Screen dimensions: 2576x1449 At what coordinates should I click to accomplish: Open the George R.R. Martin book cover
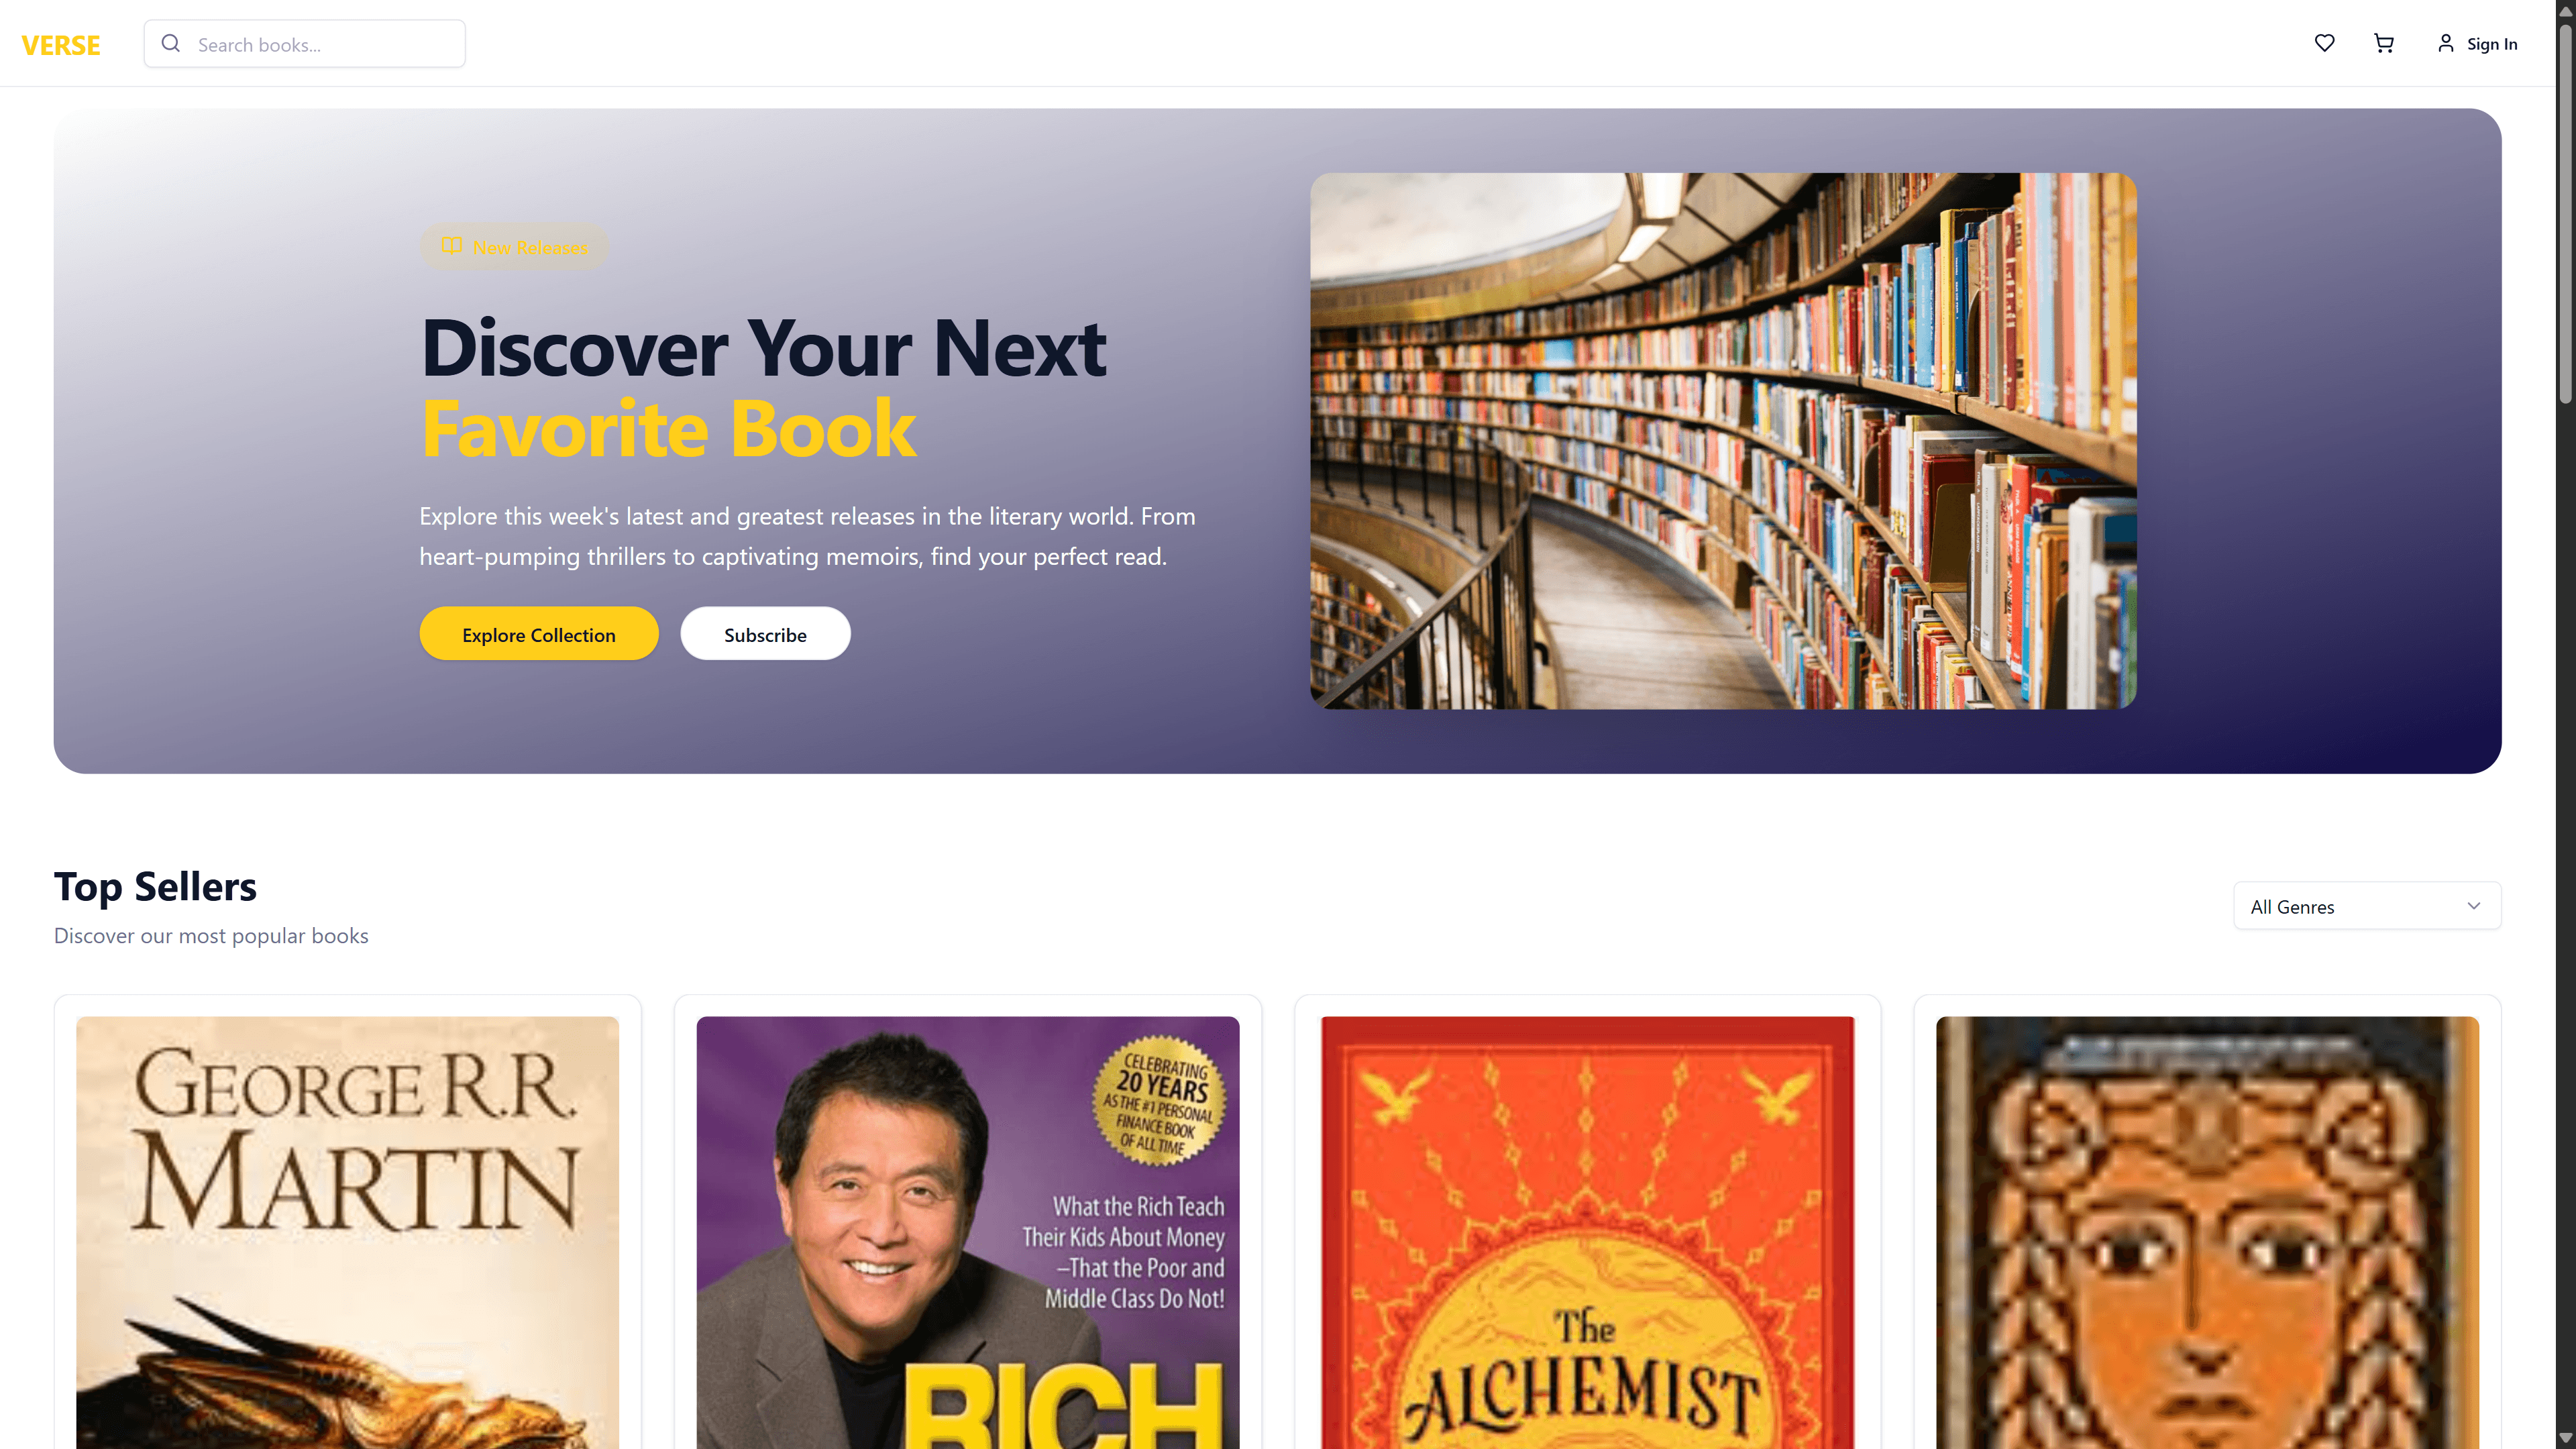(347, 1232)
